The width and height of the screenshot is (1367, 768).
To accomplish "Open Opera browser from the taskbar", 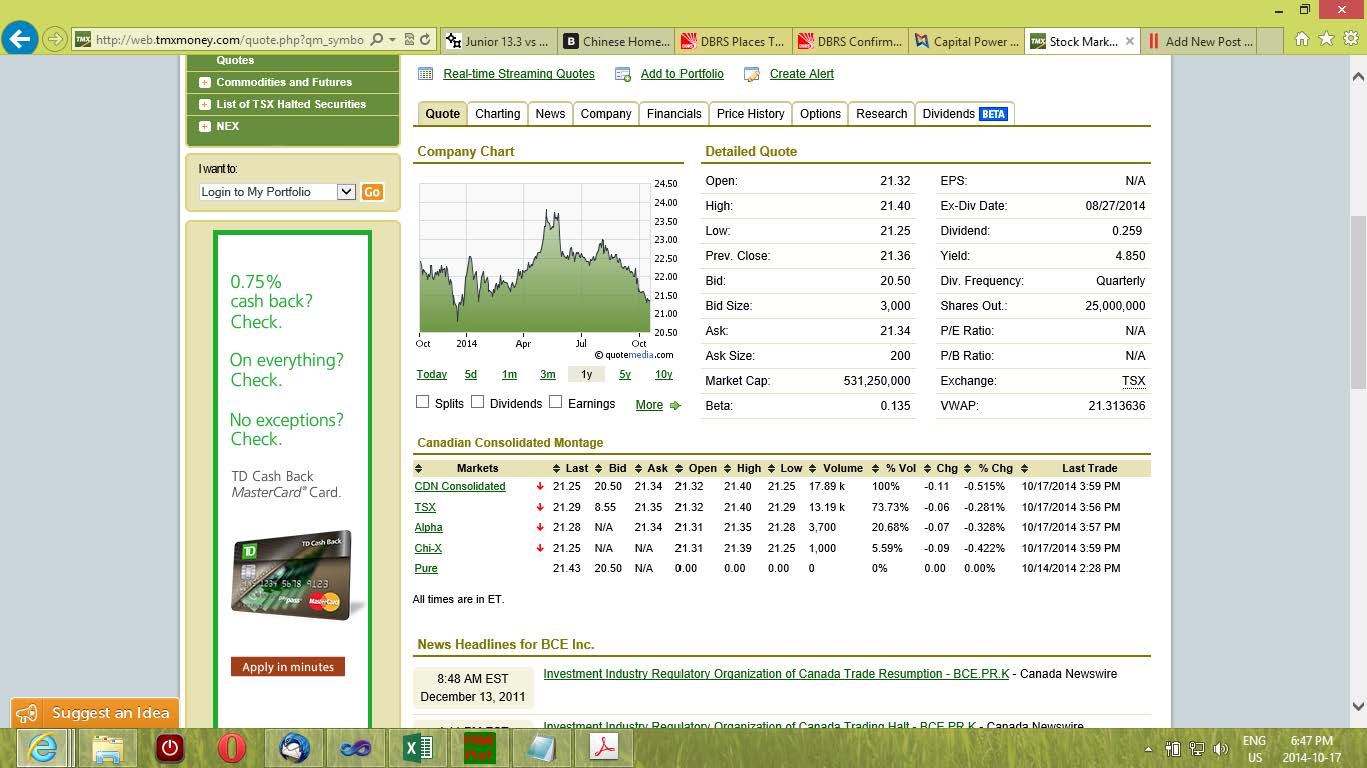I will [231, 747].
